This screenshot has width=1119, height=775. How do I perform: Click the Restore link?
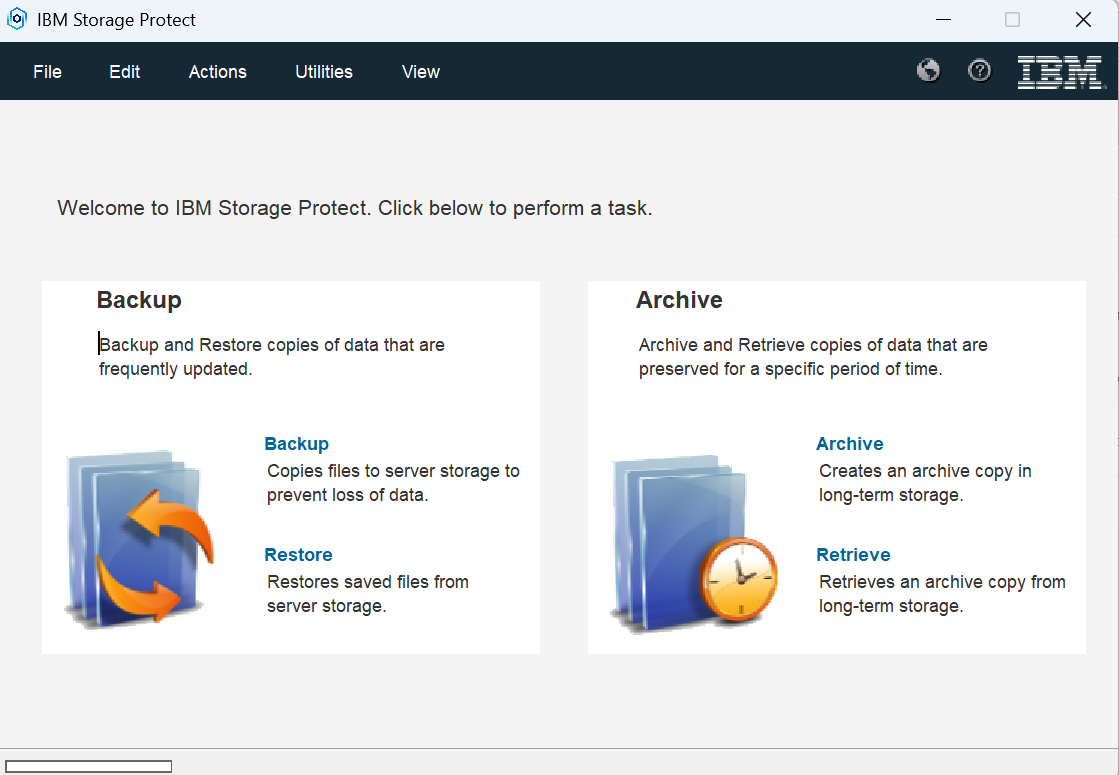pyautogui.click(x=298, y=555)
